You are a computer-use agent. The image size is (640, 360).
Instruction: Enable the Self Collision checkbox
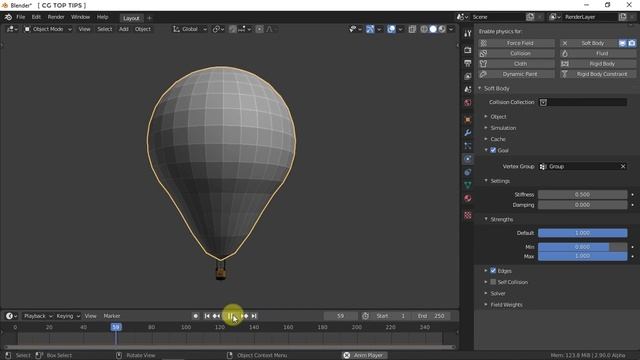[x=493, y=282]
